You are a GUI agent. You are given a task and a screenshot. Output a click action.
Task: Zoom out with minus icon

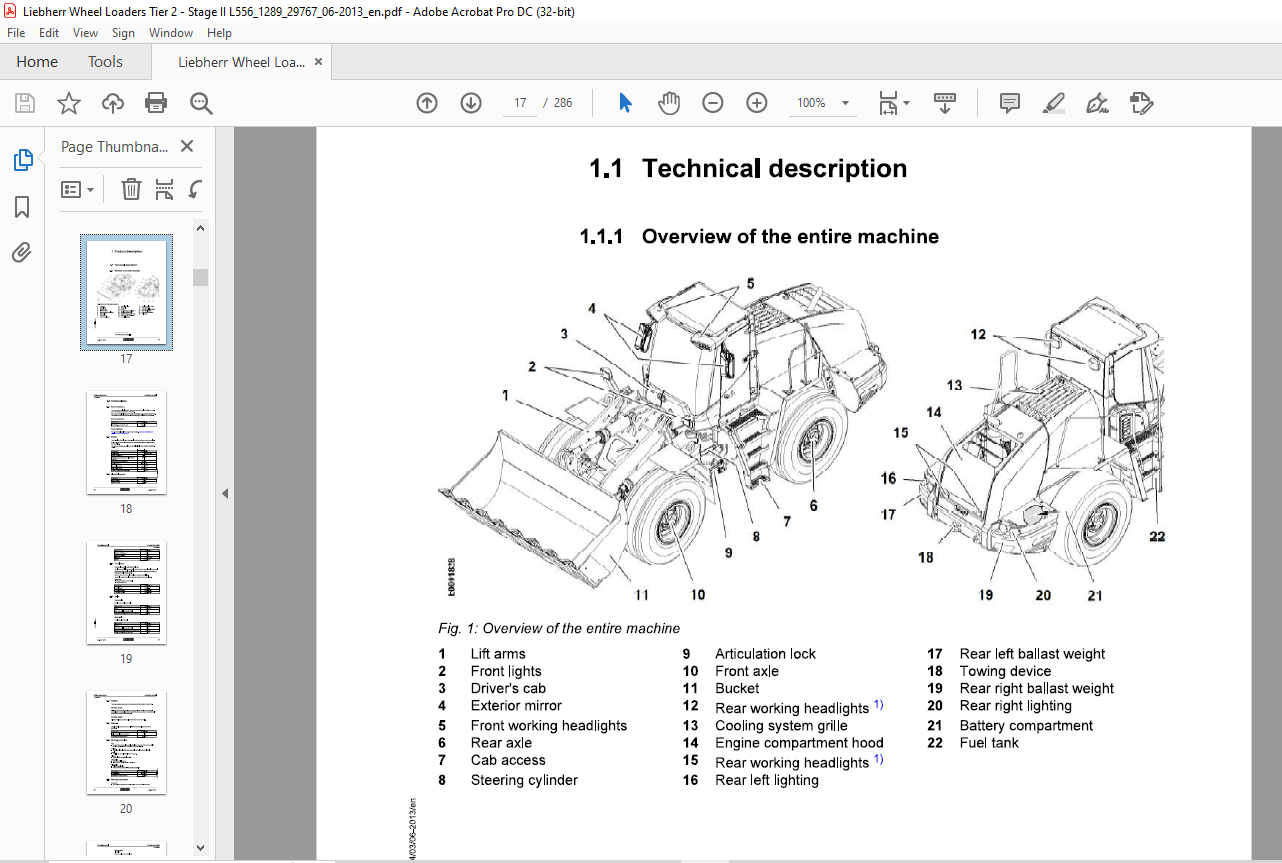[x=713, y=103]
